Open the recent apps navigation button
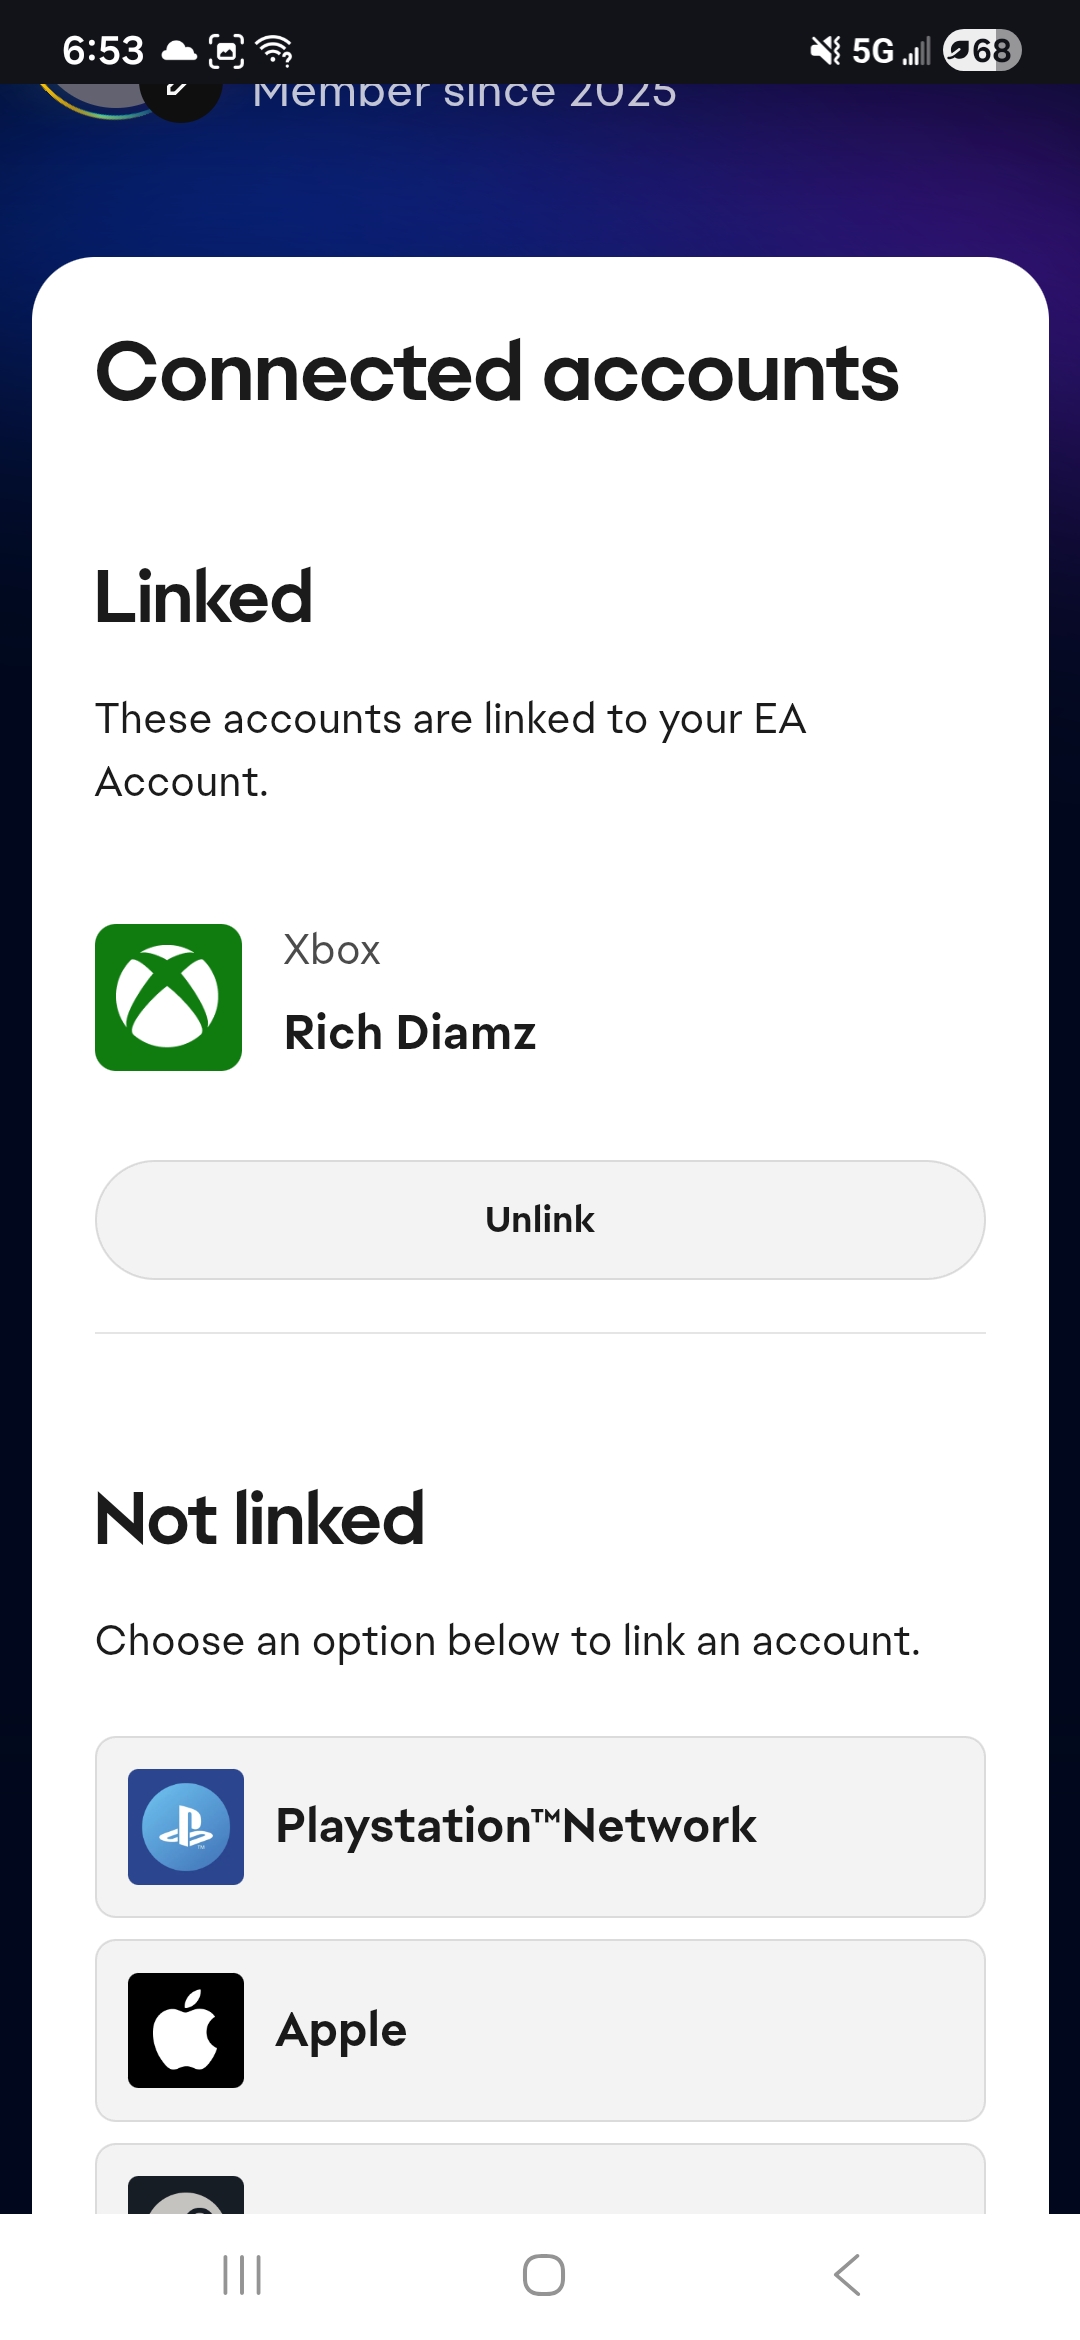 click(x=242, y=2275)
